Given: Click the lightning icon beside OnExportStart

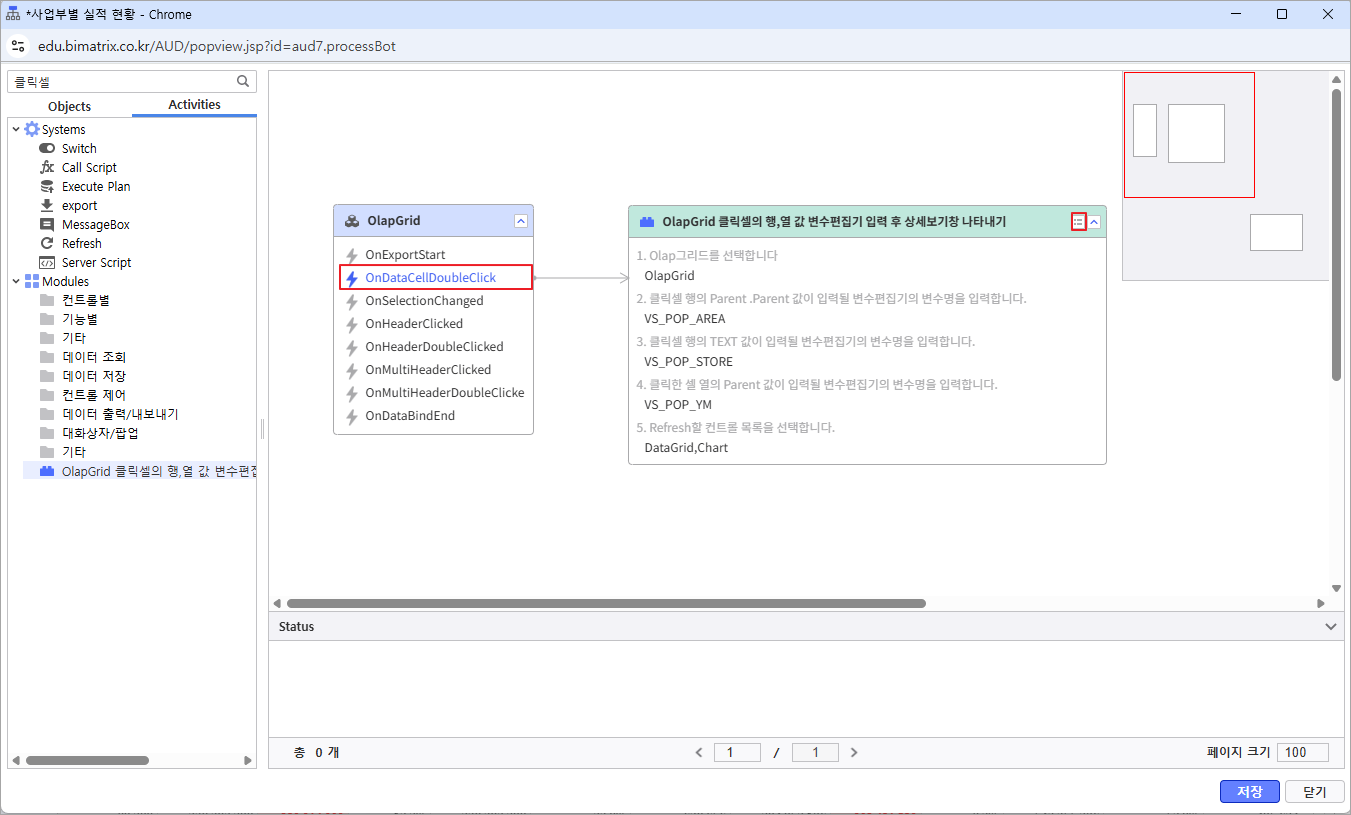Looking at the screenshot, I should pos(352,255).
